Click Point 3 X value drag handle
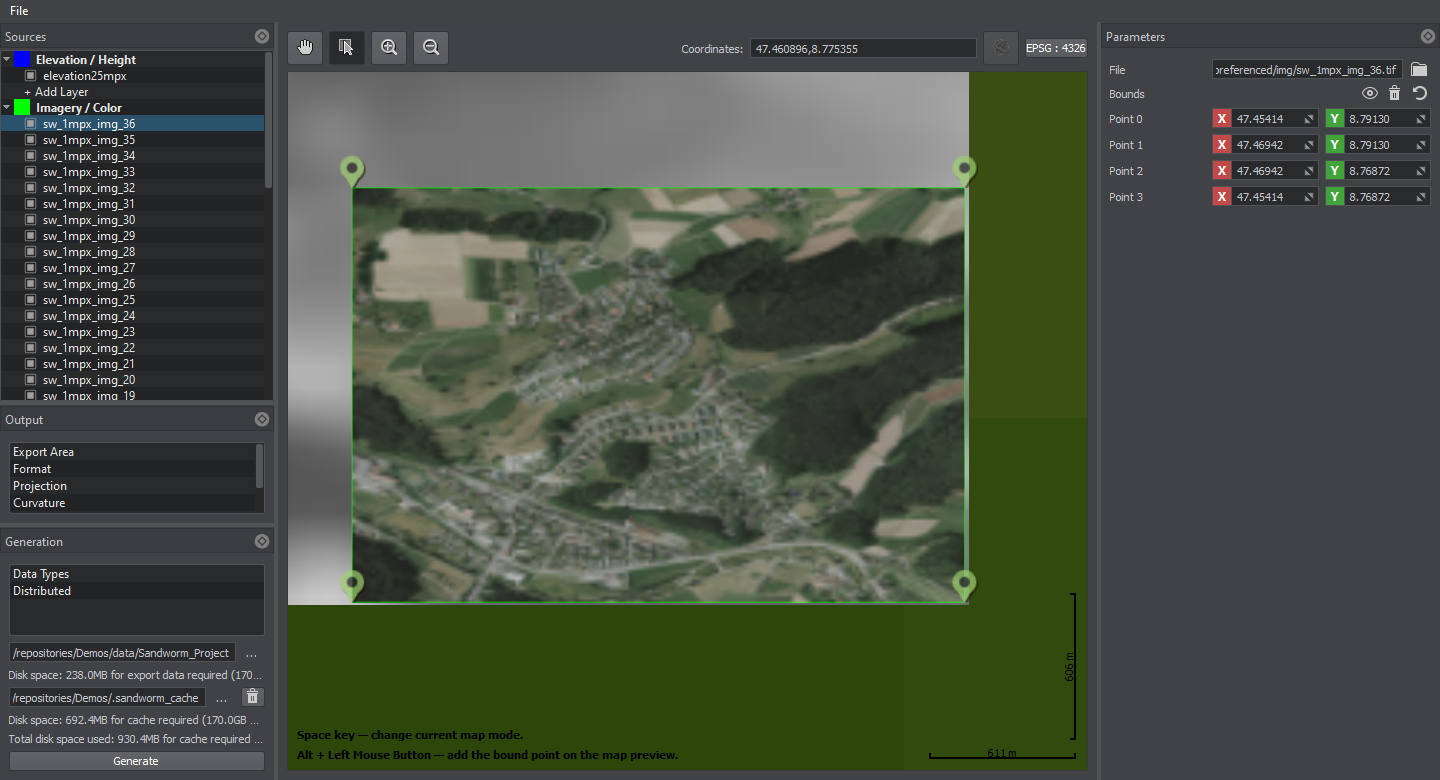 coord(1309,197)
